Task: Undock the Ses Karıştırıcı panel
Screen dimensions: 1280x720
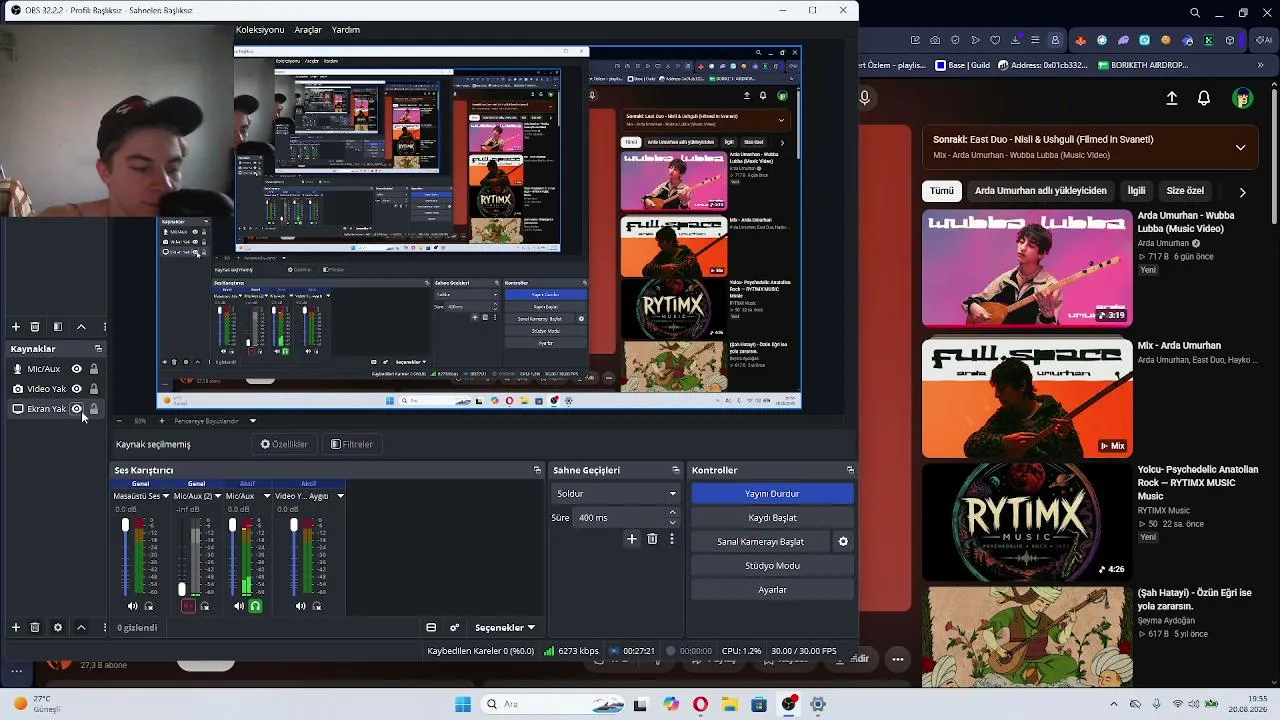Action: pyautogui.click(x=537, y=470)
